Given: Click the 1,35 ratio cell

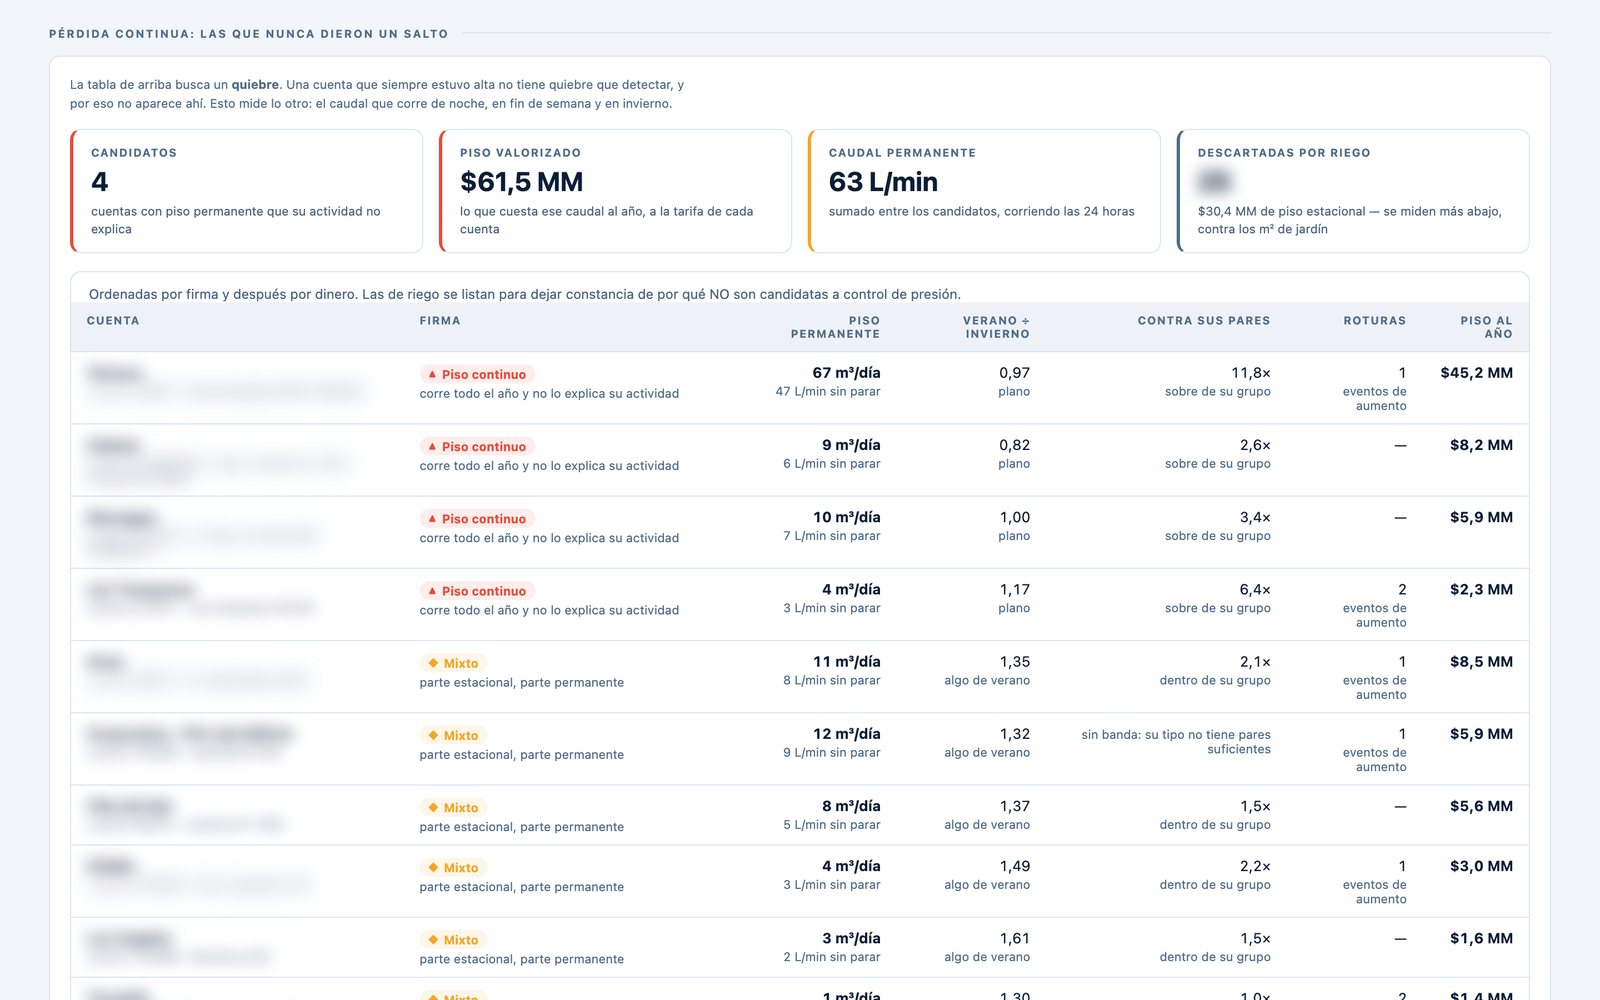Looking at the screenshot, I should click(1014, 662).
